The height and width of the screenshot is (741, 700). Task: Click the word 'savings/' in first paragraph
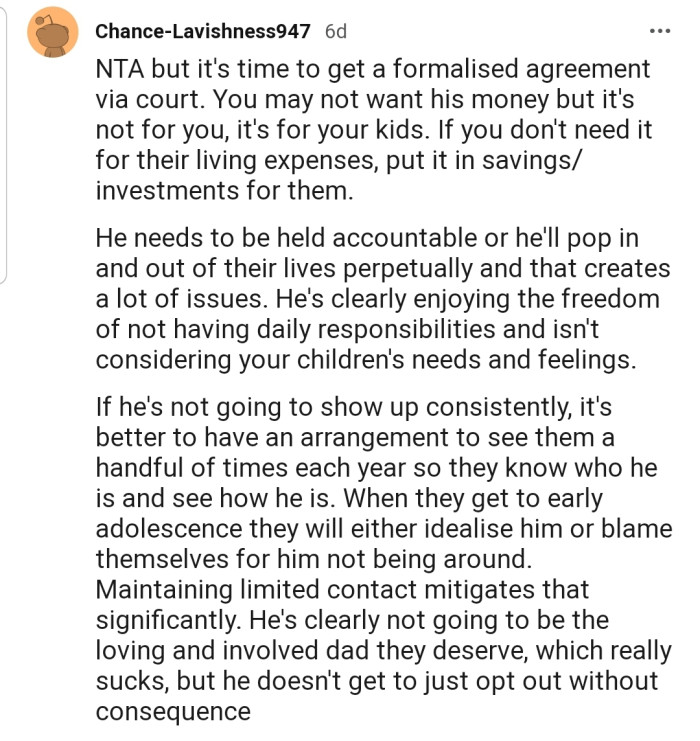[530, 161]
